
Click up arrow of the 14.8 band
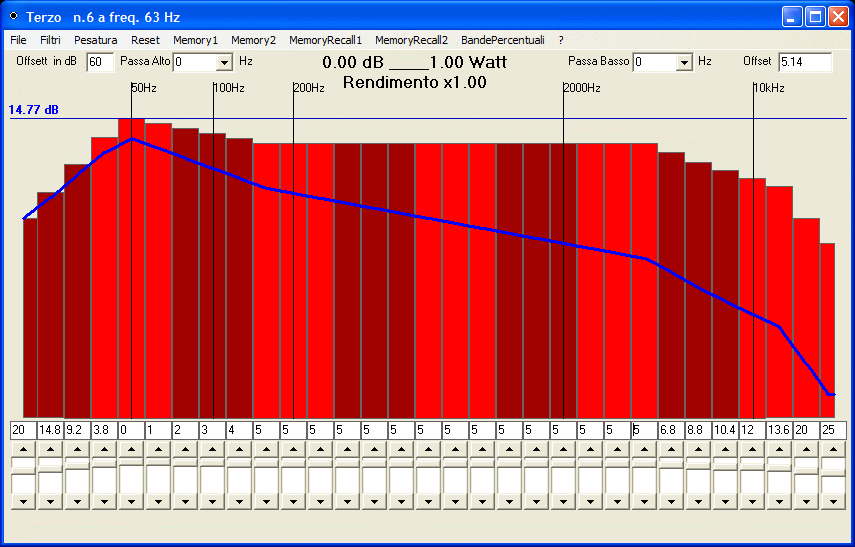50,449
